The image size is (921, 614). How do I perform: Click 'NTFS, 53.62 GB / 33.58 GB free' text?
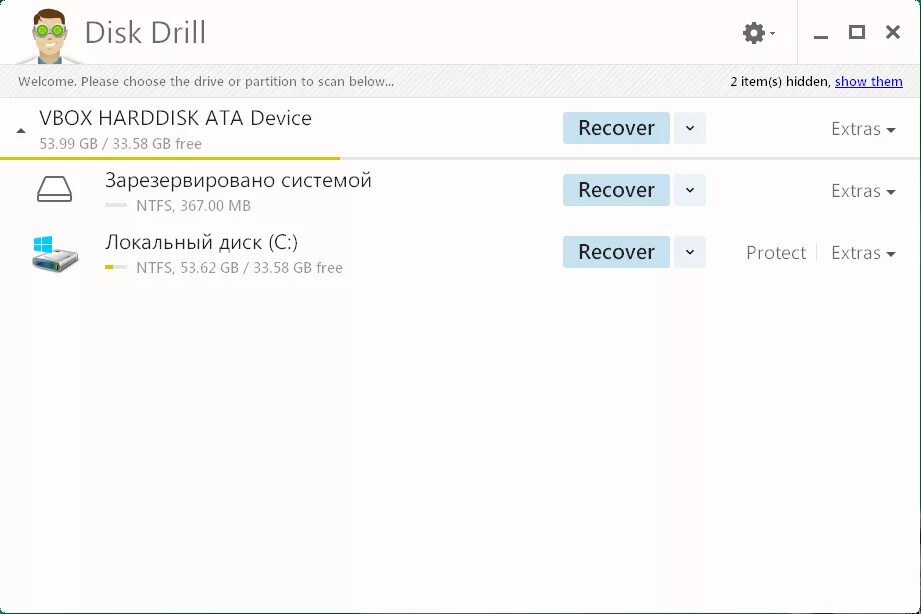click(239, 268)
